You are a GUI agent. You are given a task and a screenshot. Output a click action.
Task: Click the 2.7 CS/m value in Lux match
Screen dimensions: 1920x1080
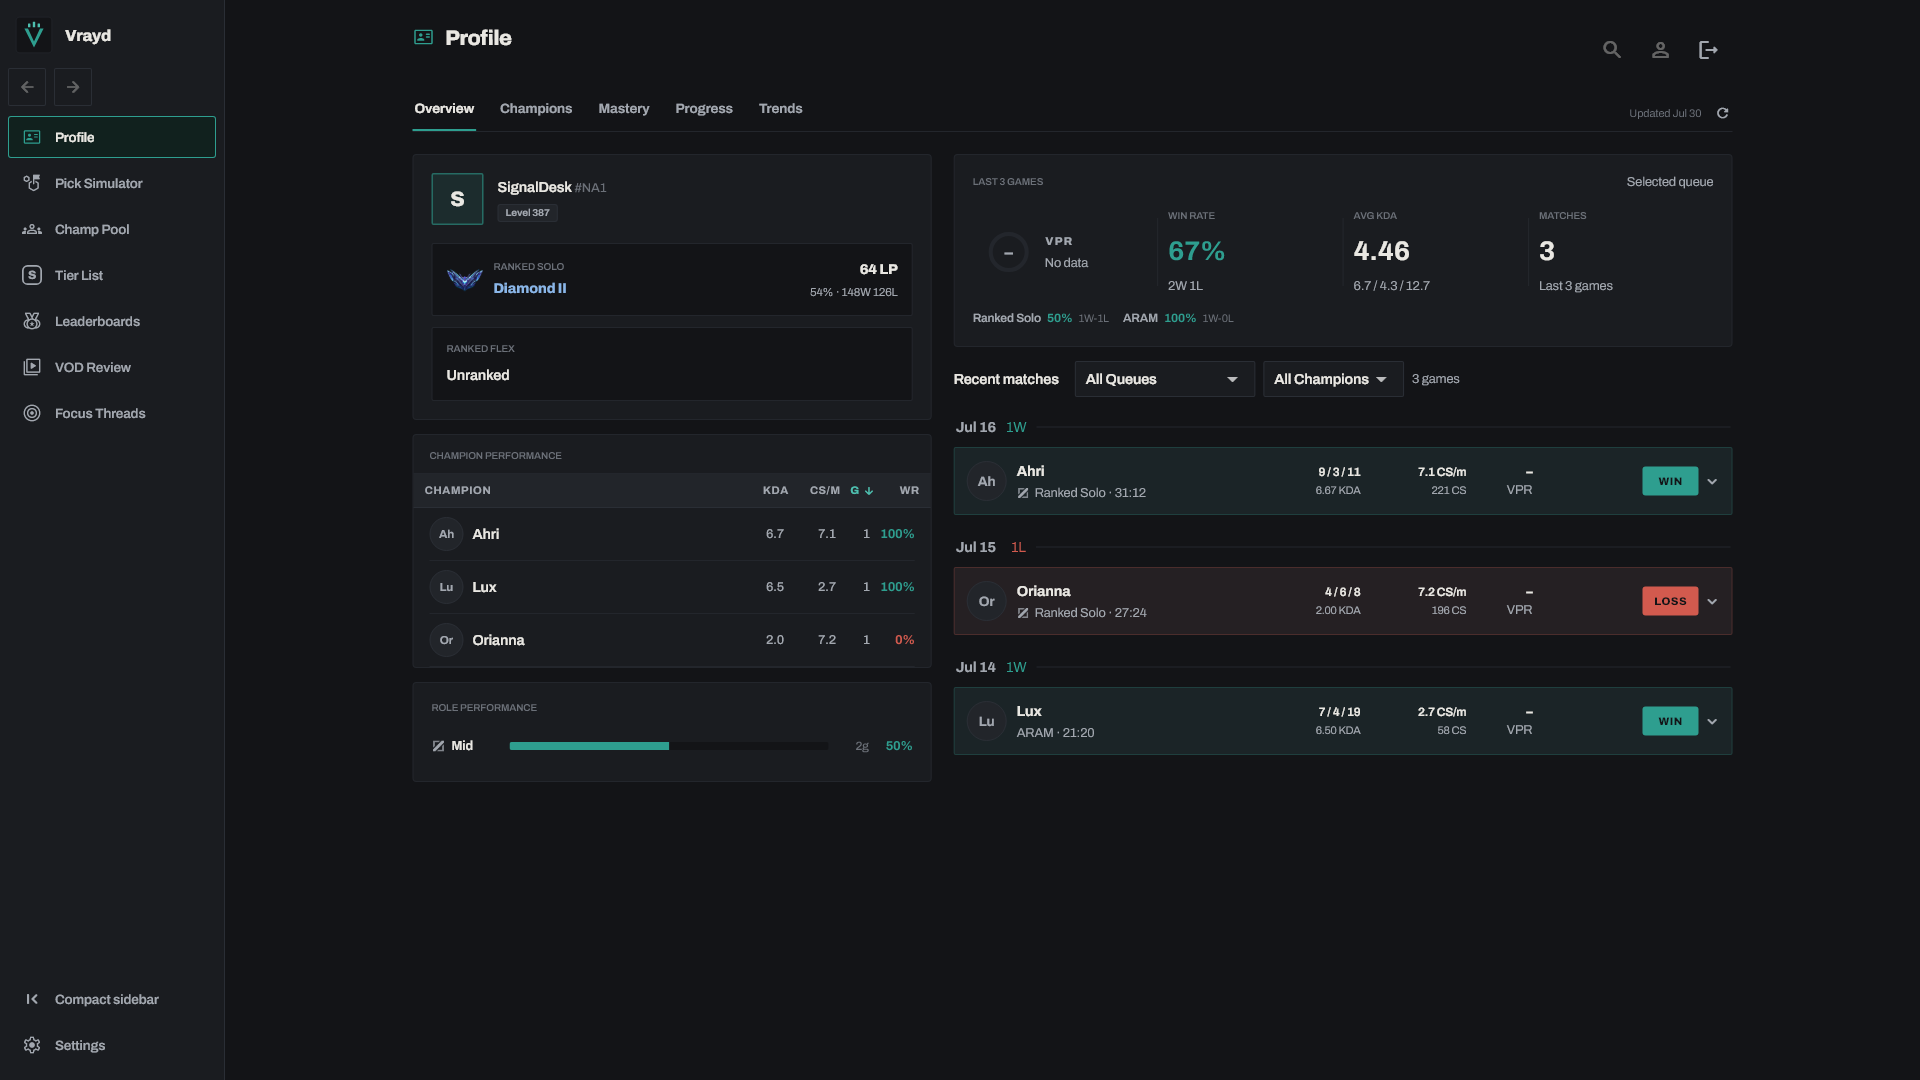(x=1441, y=712)
